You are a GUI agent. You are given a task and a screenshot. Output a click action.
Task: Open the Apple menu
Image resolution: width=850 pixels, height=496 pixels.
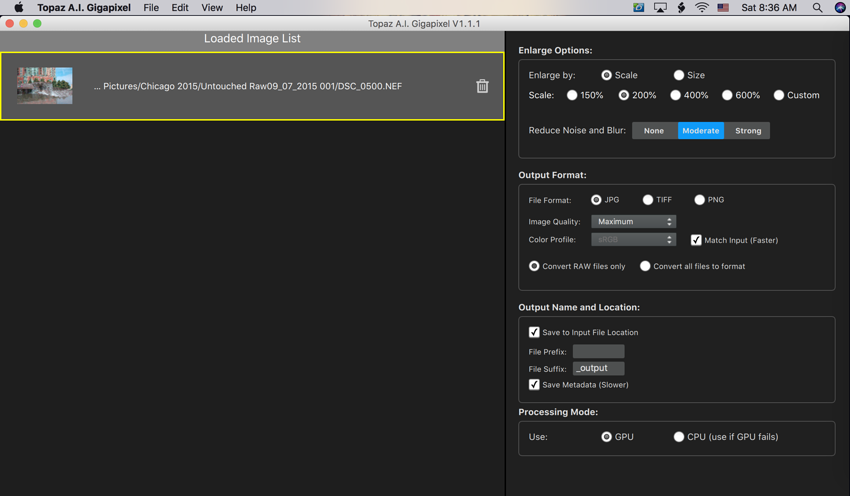pos(18,8)
